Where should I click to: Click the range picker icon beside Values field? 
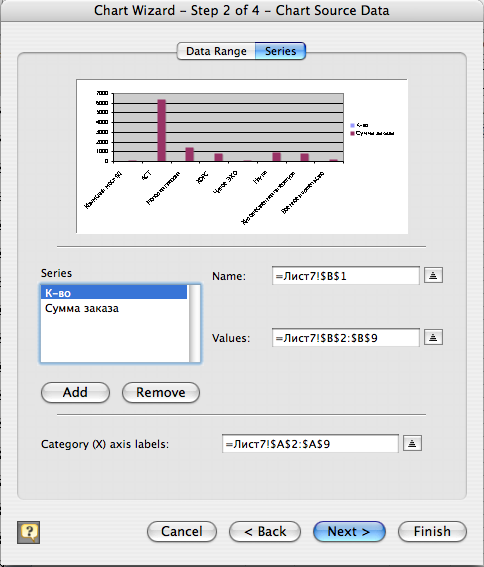[x=433, y=337]
